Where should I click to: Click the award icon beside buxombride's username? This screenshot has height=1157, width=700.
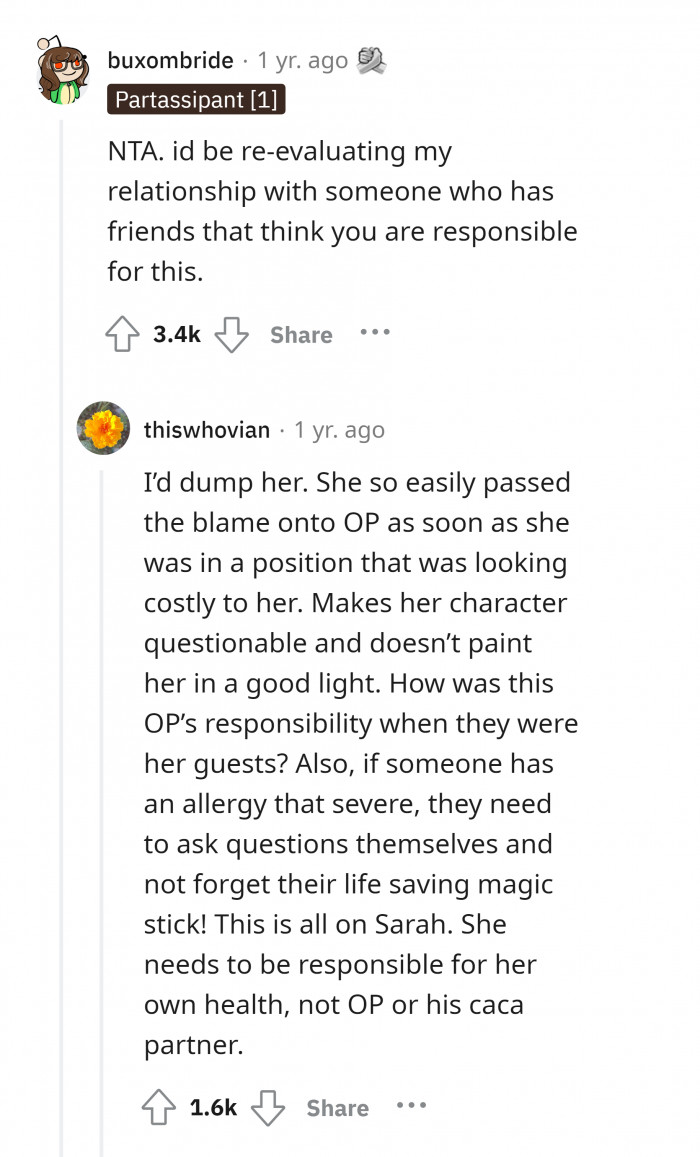[370, 60]
